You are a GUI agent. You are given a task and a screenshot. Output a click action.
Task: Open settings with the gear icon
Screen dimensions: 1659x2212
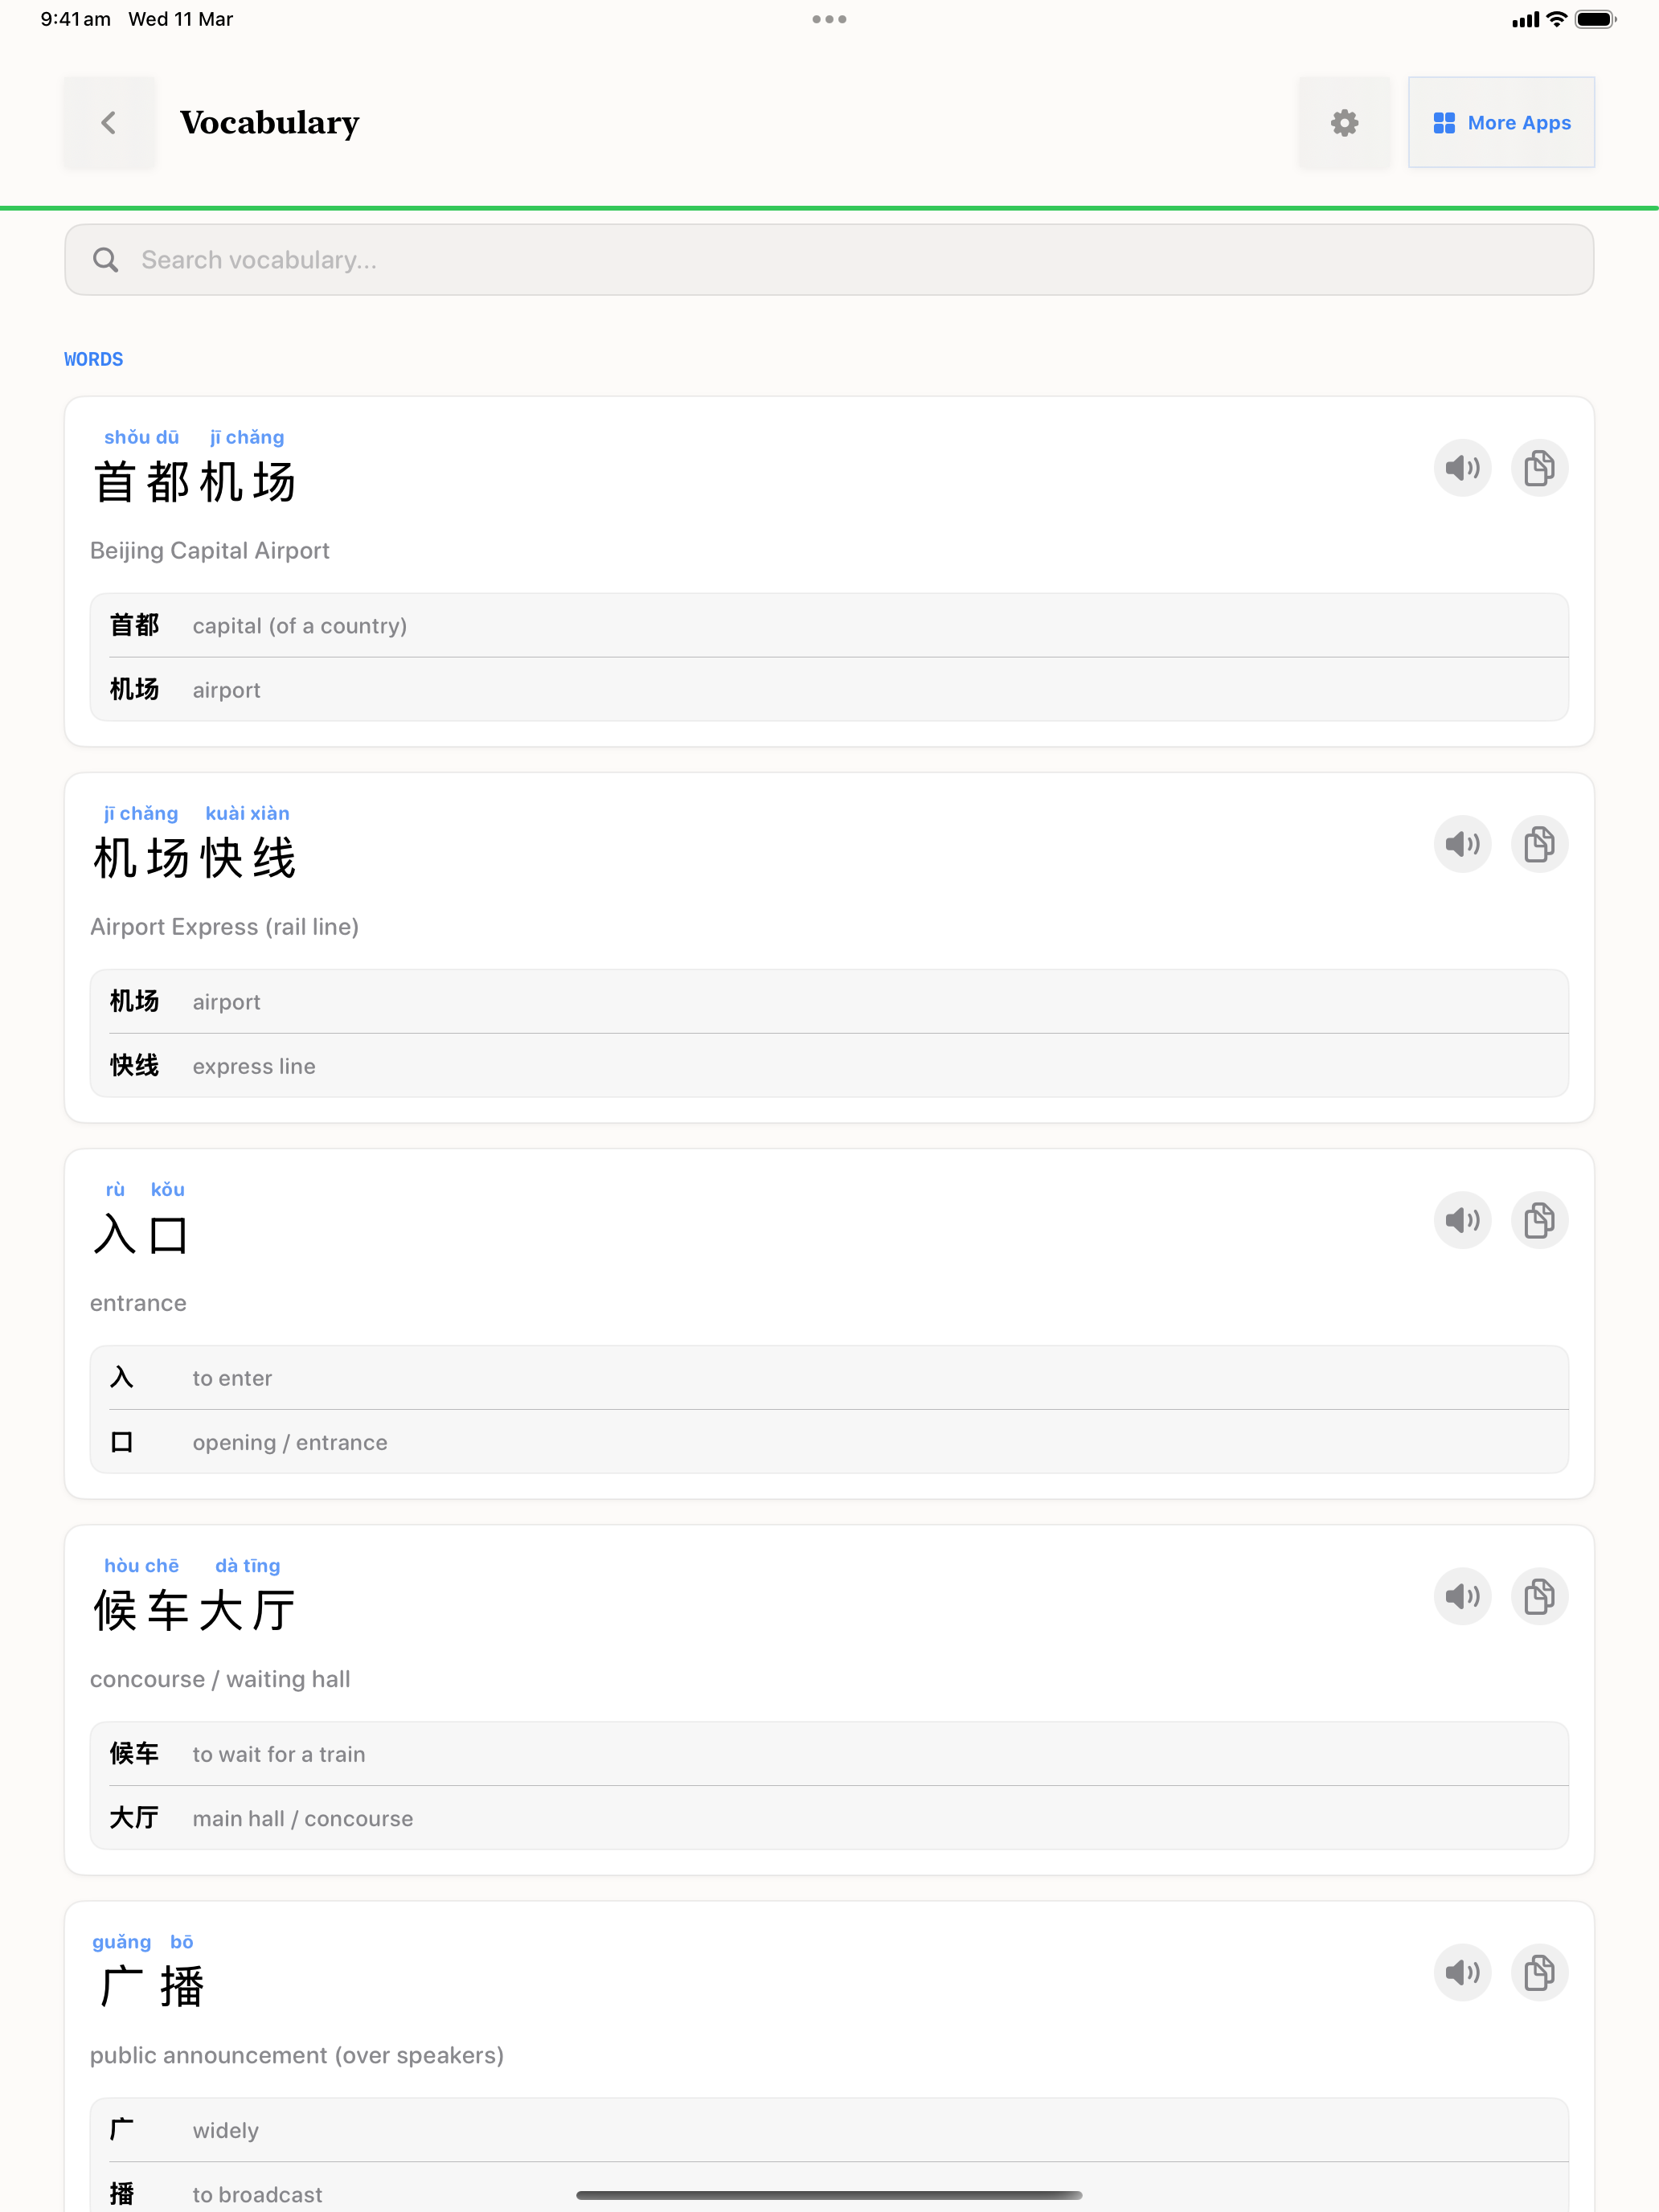click(x=1344, y=123)
